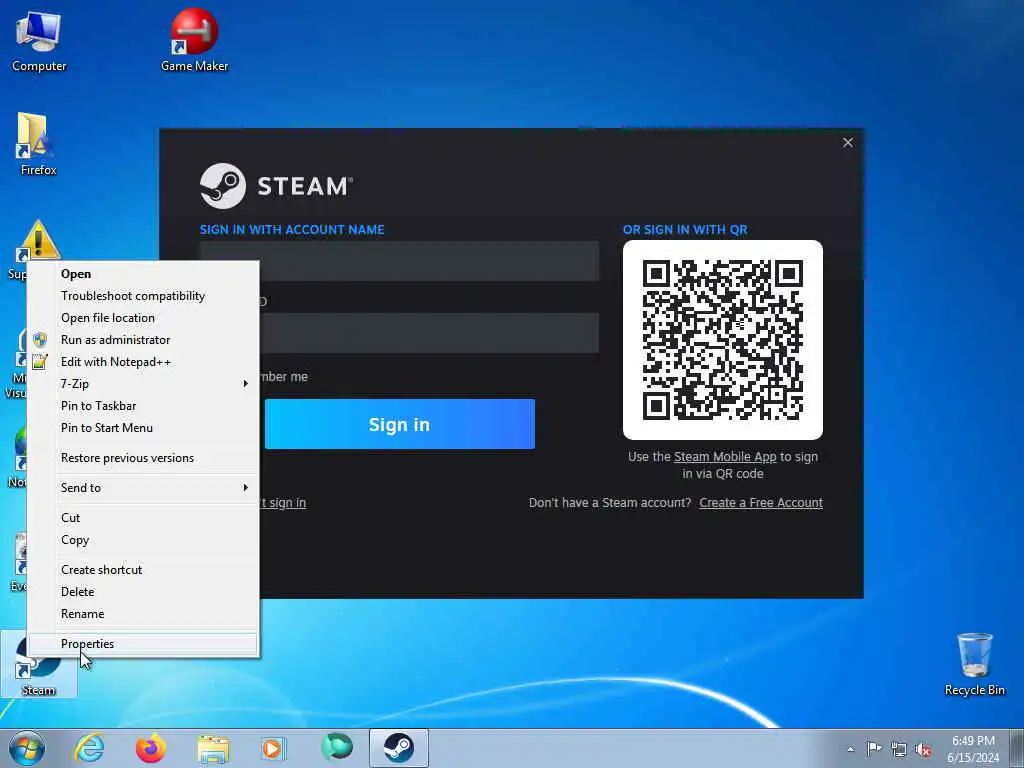
Task: Choose Open file location
Action: tap(143, 318)
